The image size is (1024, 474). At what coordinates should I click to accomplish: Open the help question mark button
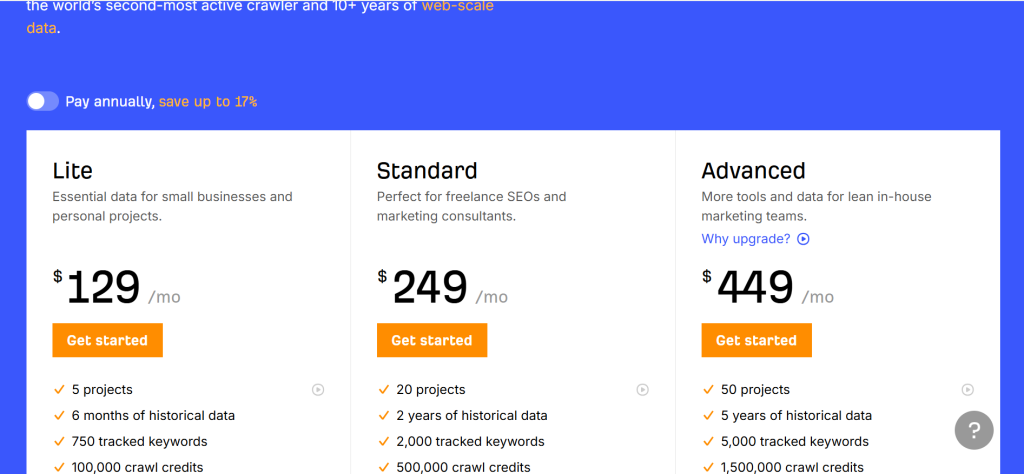[x=974, y=430]
